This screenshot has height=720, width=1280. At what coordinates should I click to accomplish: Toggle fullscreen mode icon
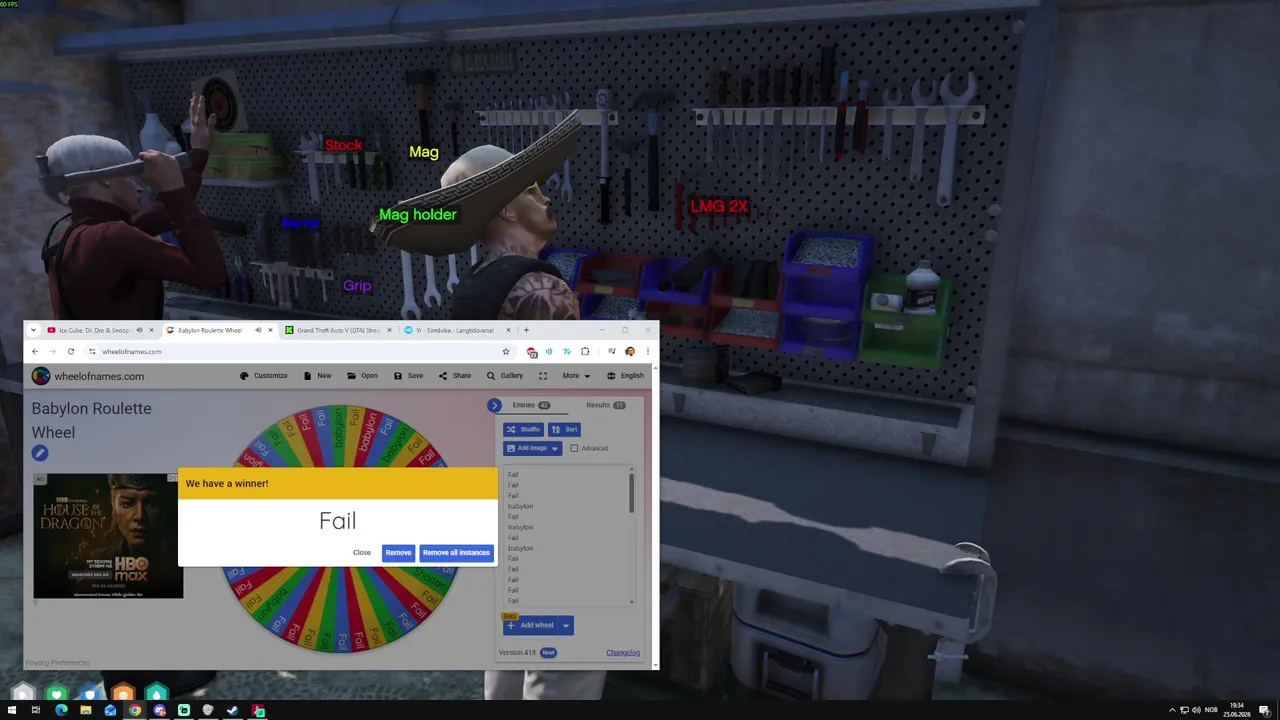click(543, 376)
